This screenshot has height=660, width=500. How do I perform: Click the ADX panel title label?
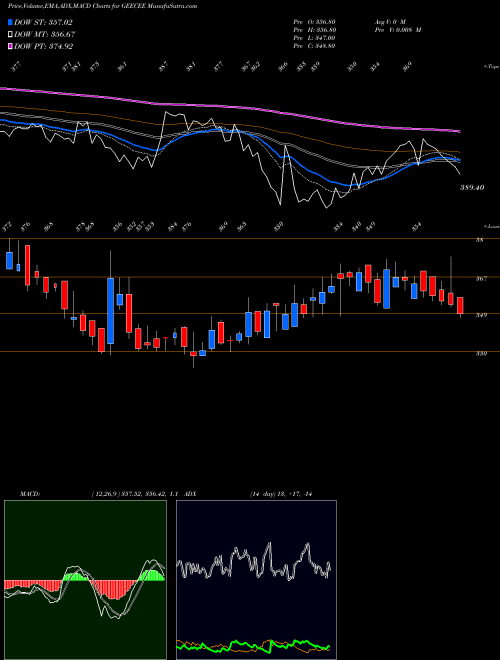(191, 494)
